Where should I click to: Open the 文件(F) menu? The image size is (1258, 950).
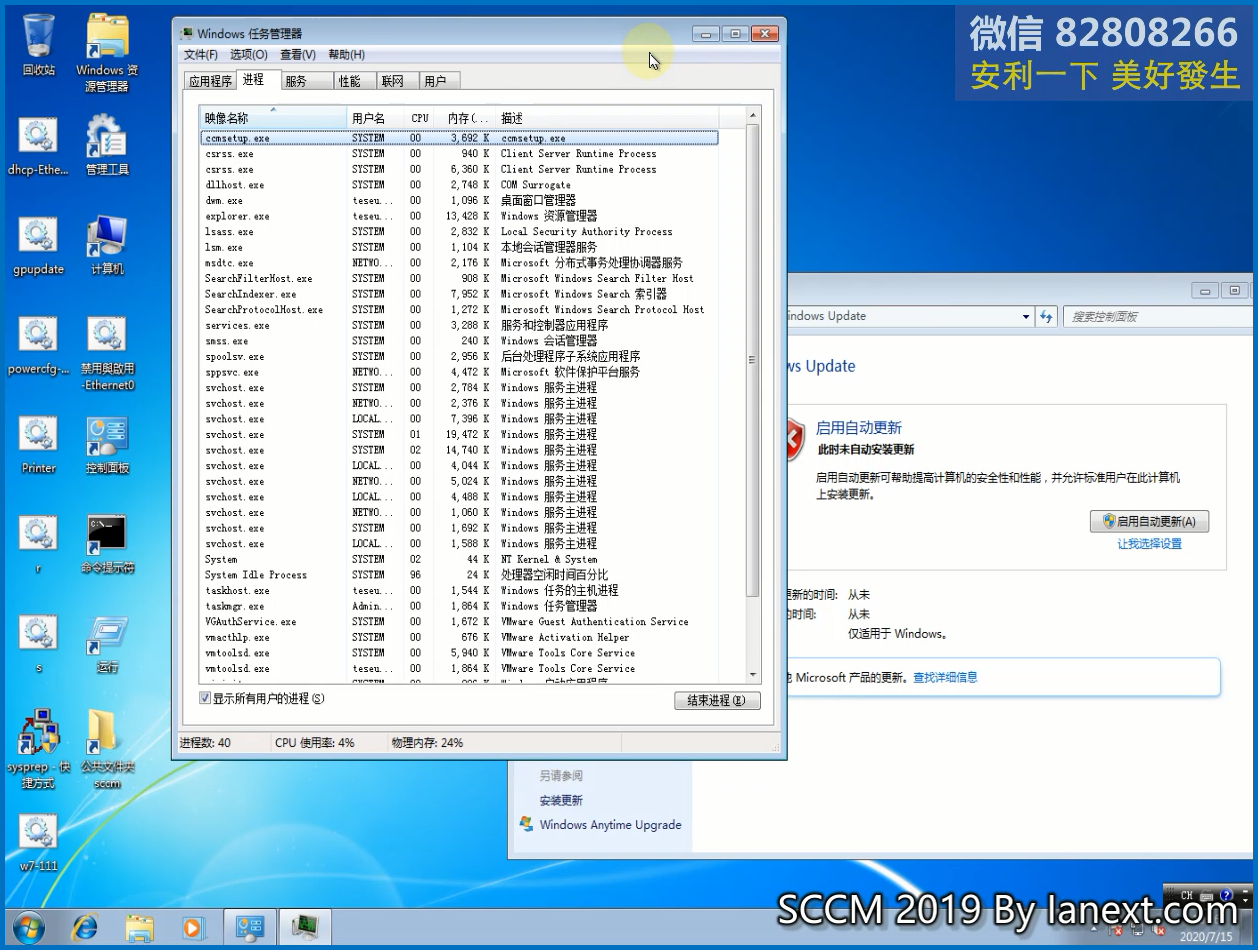(x=201, y=55)
